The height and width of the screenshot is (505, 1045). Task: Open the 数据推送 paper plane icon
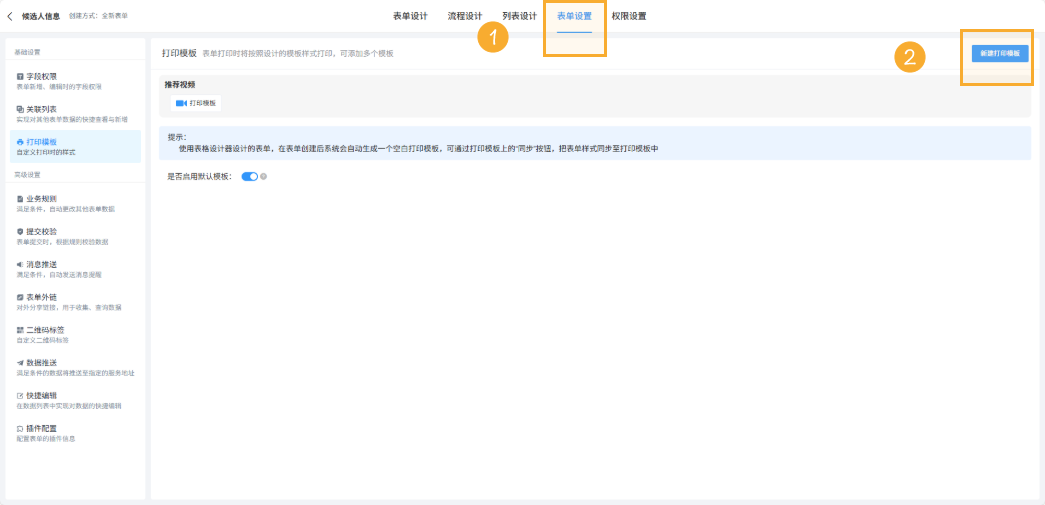[x=20, y=362]
